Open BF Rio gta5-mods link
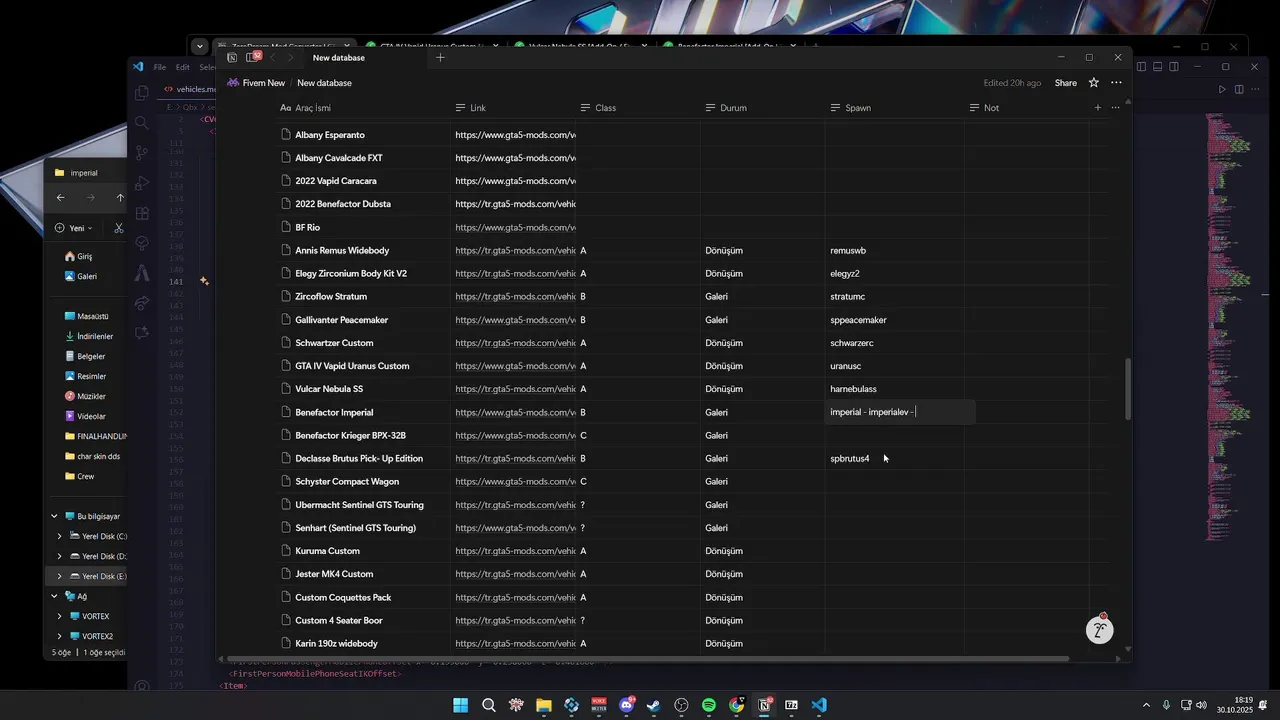1280x720 pixels. point(515,227)
